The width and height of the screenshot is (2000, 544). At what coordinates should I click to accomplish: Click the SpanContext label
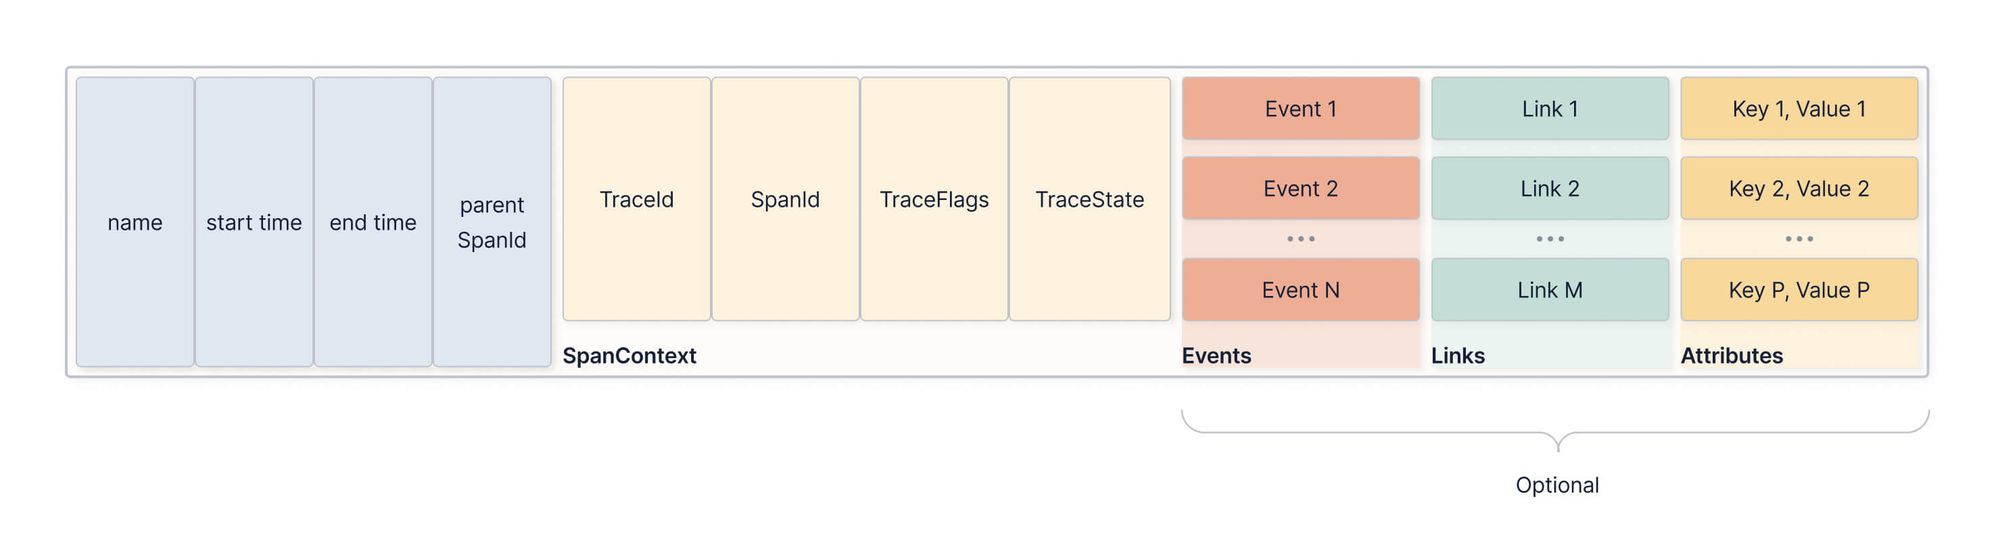(629, 356)
